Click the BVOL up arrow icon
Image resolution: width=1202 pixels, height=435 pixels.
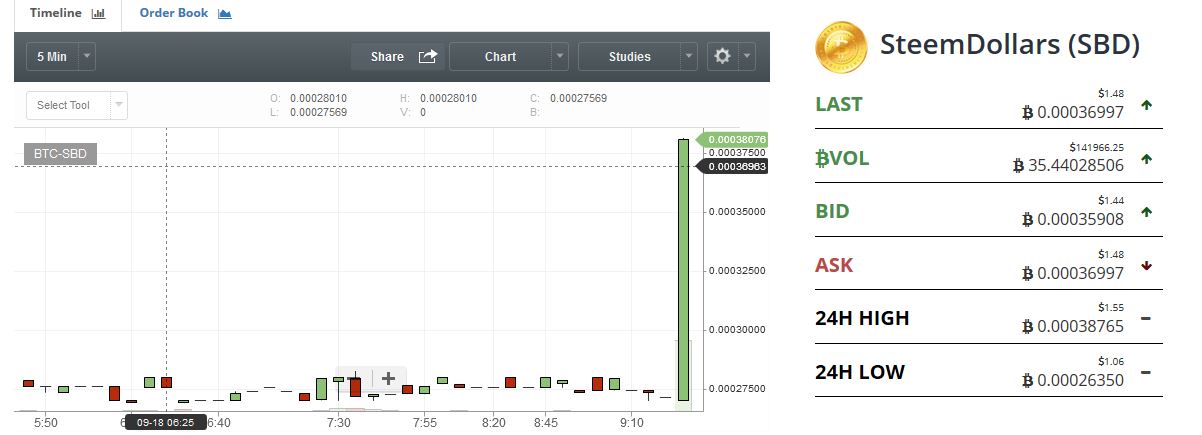pos(1146,158)
